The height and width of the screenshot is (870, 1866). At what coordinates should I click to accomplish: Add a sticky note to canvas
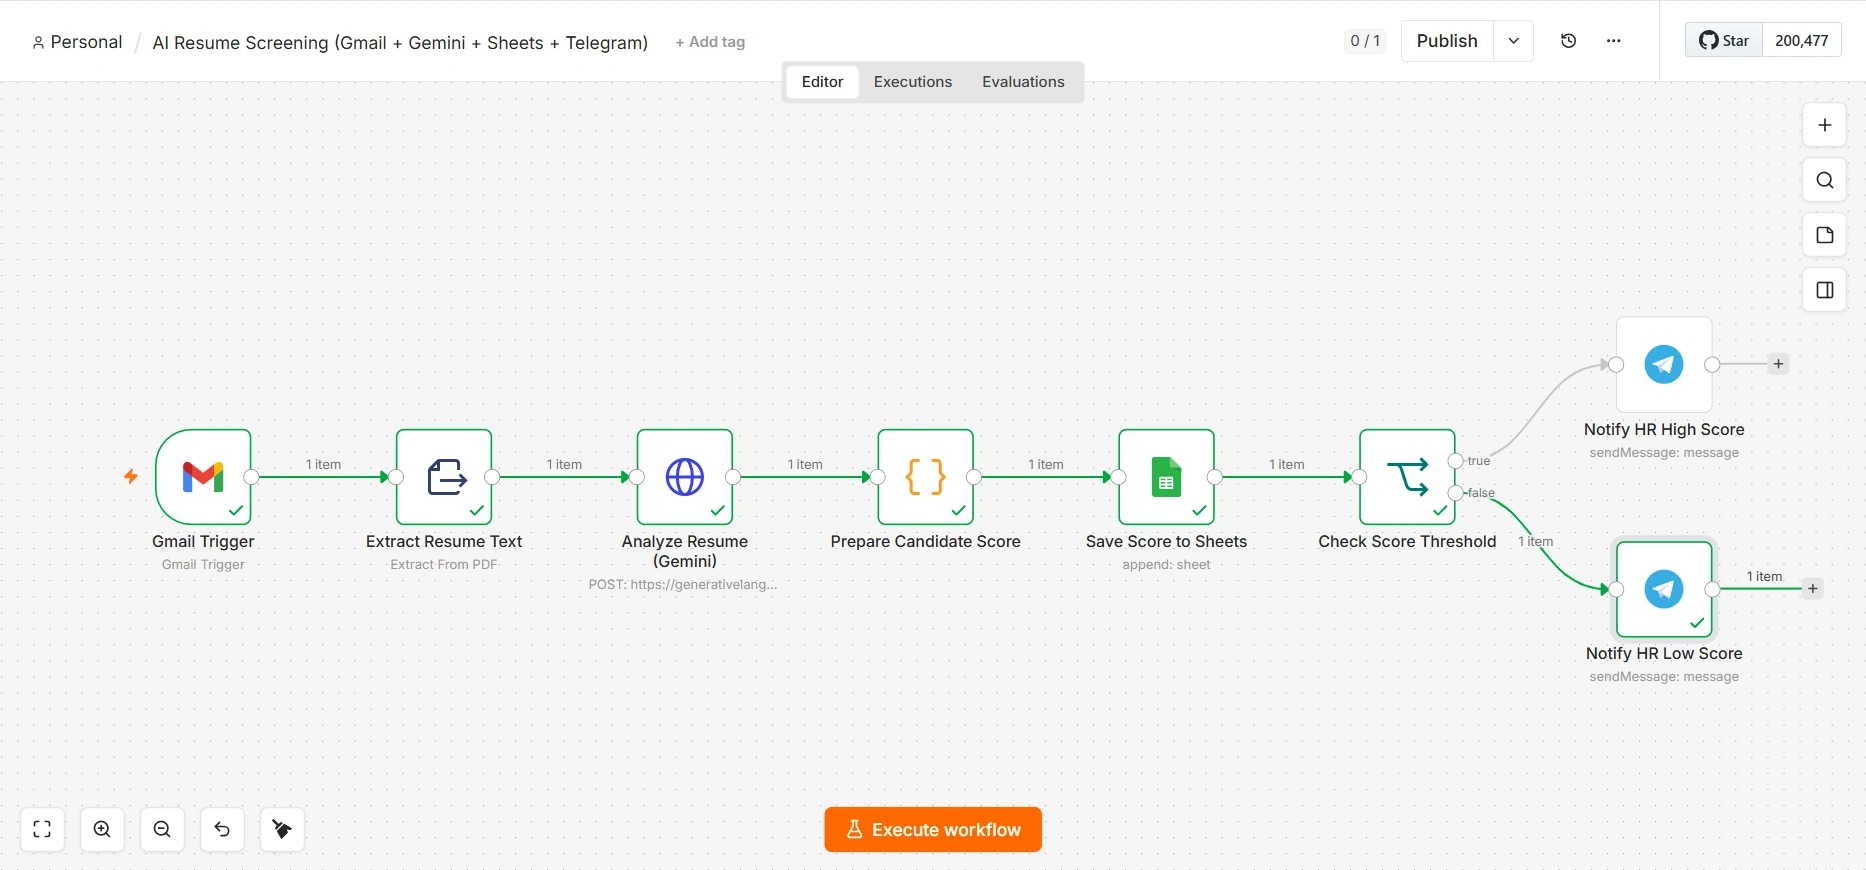point(1824,235)
